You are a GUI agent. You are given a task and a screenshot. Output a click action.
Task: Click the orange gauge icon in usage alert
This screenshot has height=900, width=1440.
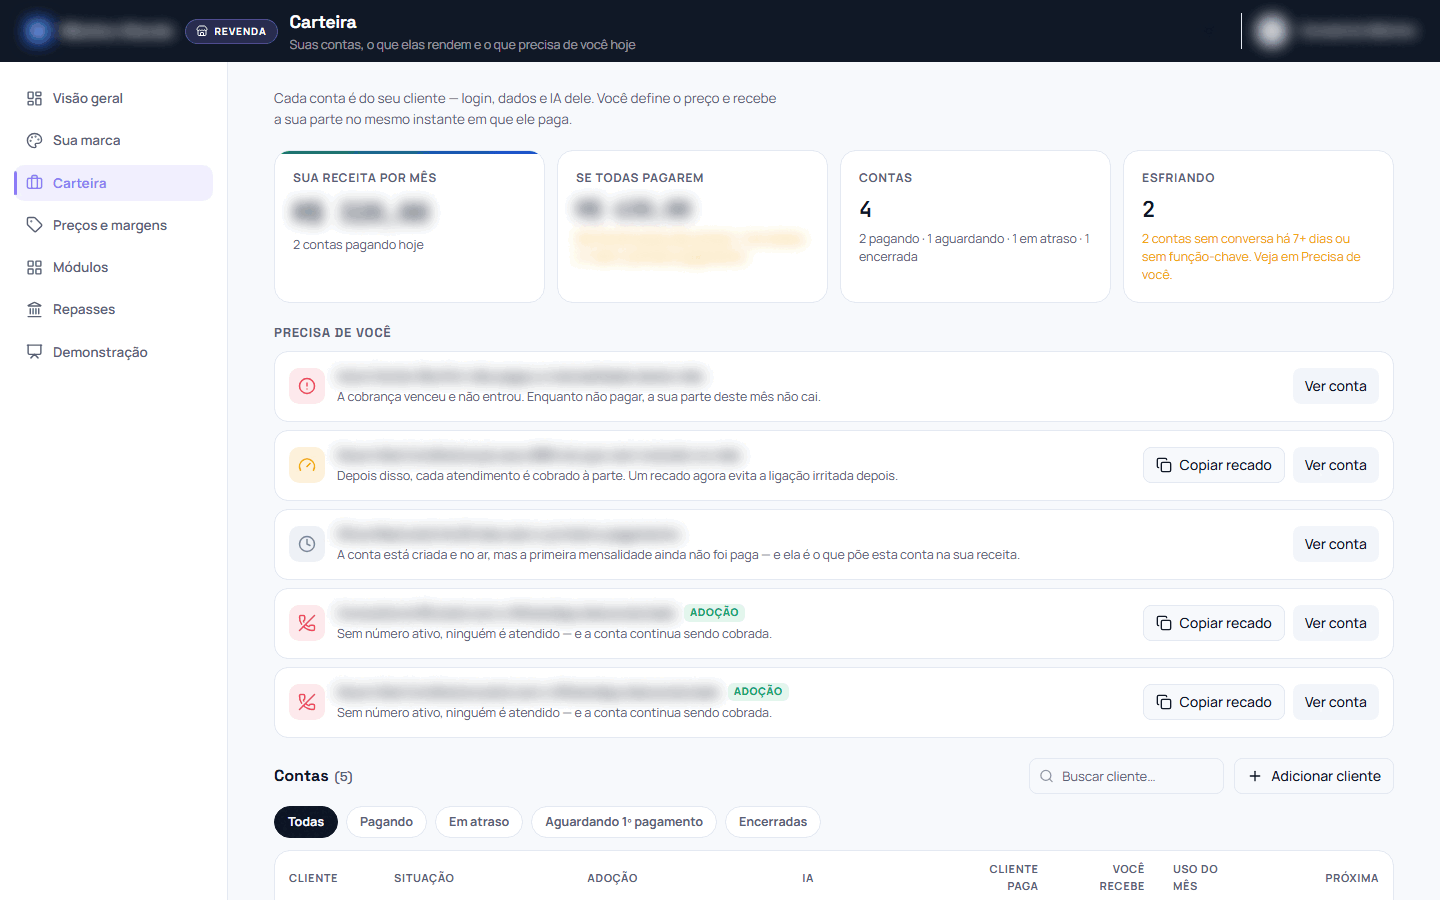[x=307, y=465]
